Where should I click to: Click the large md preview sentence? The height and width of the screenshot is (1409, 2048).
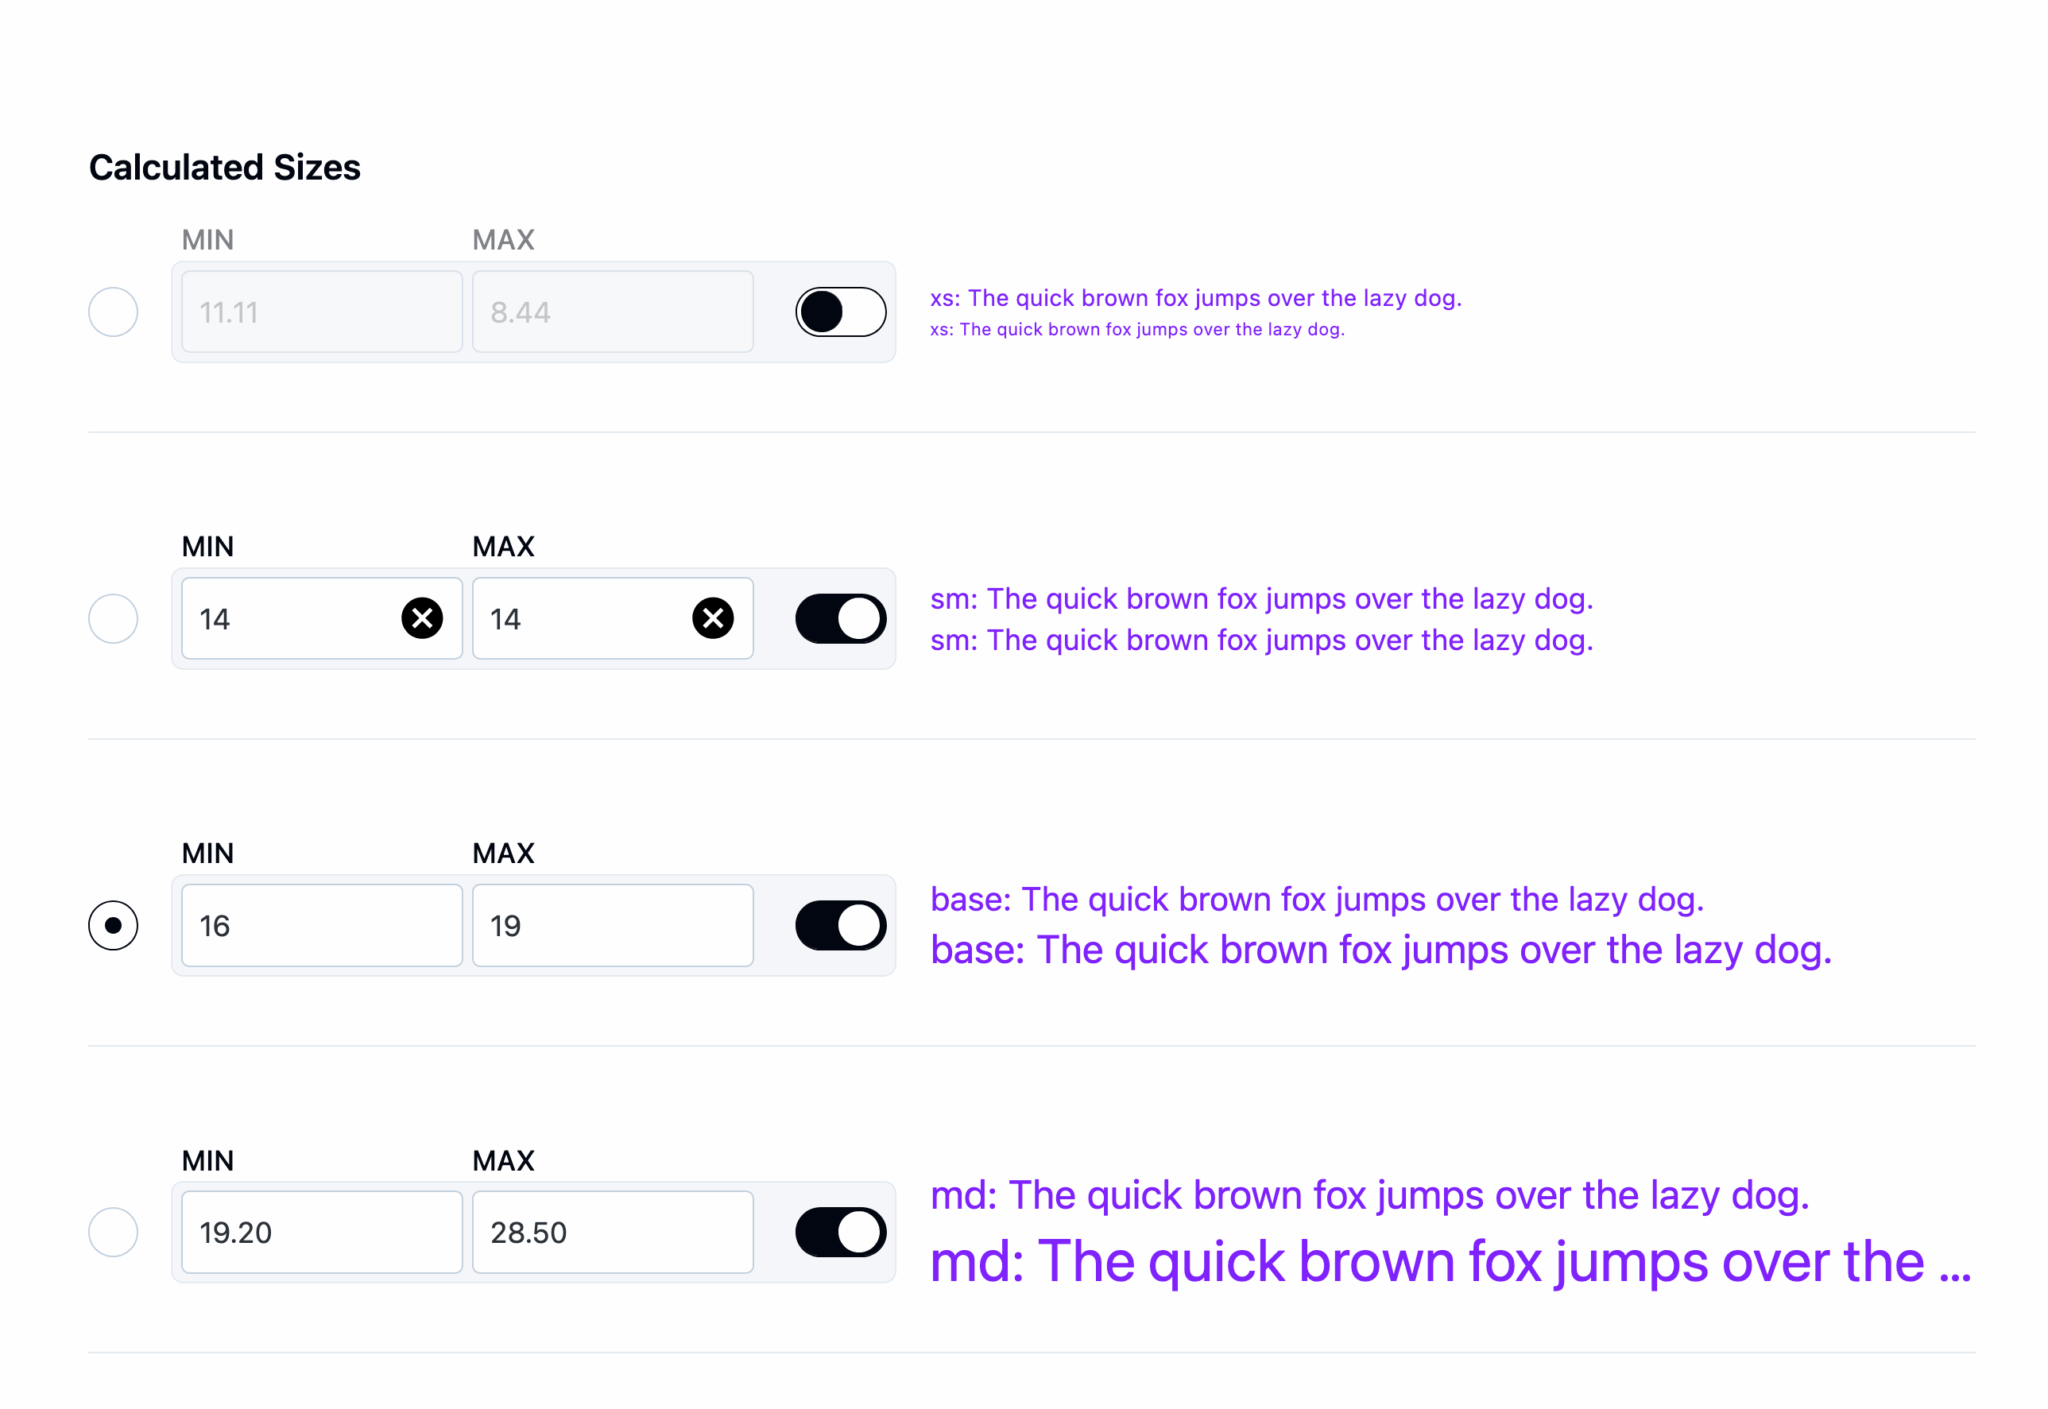pos(1450,1262)
